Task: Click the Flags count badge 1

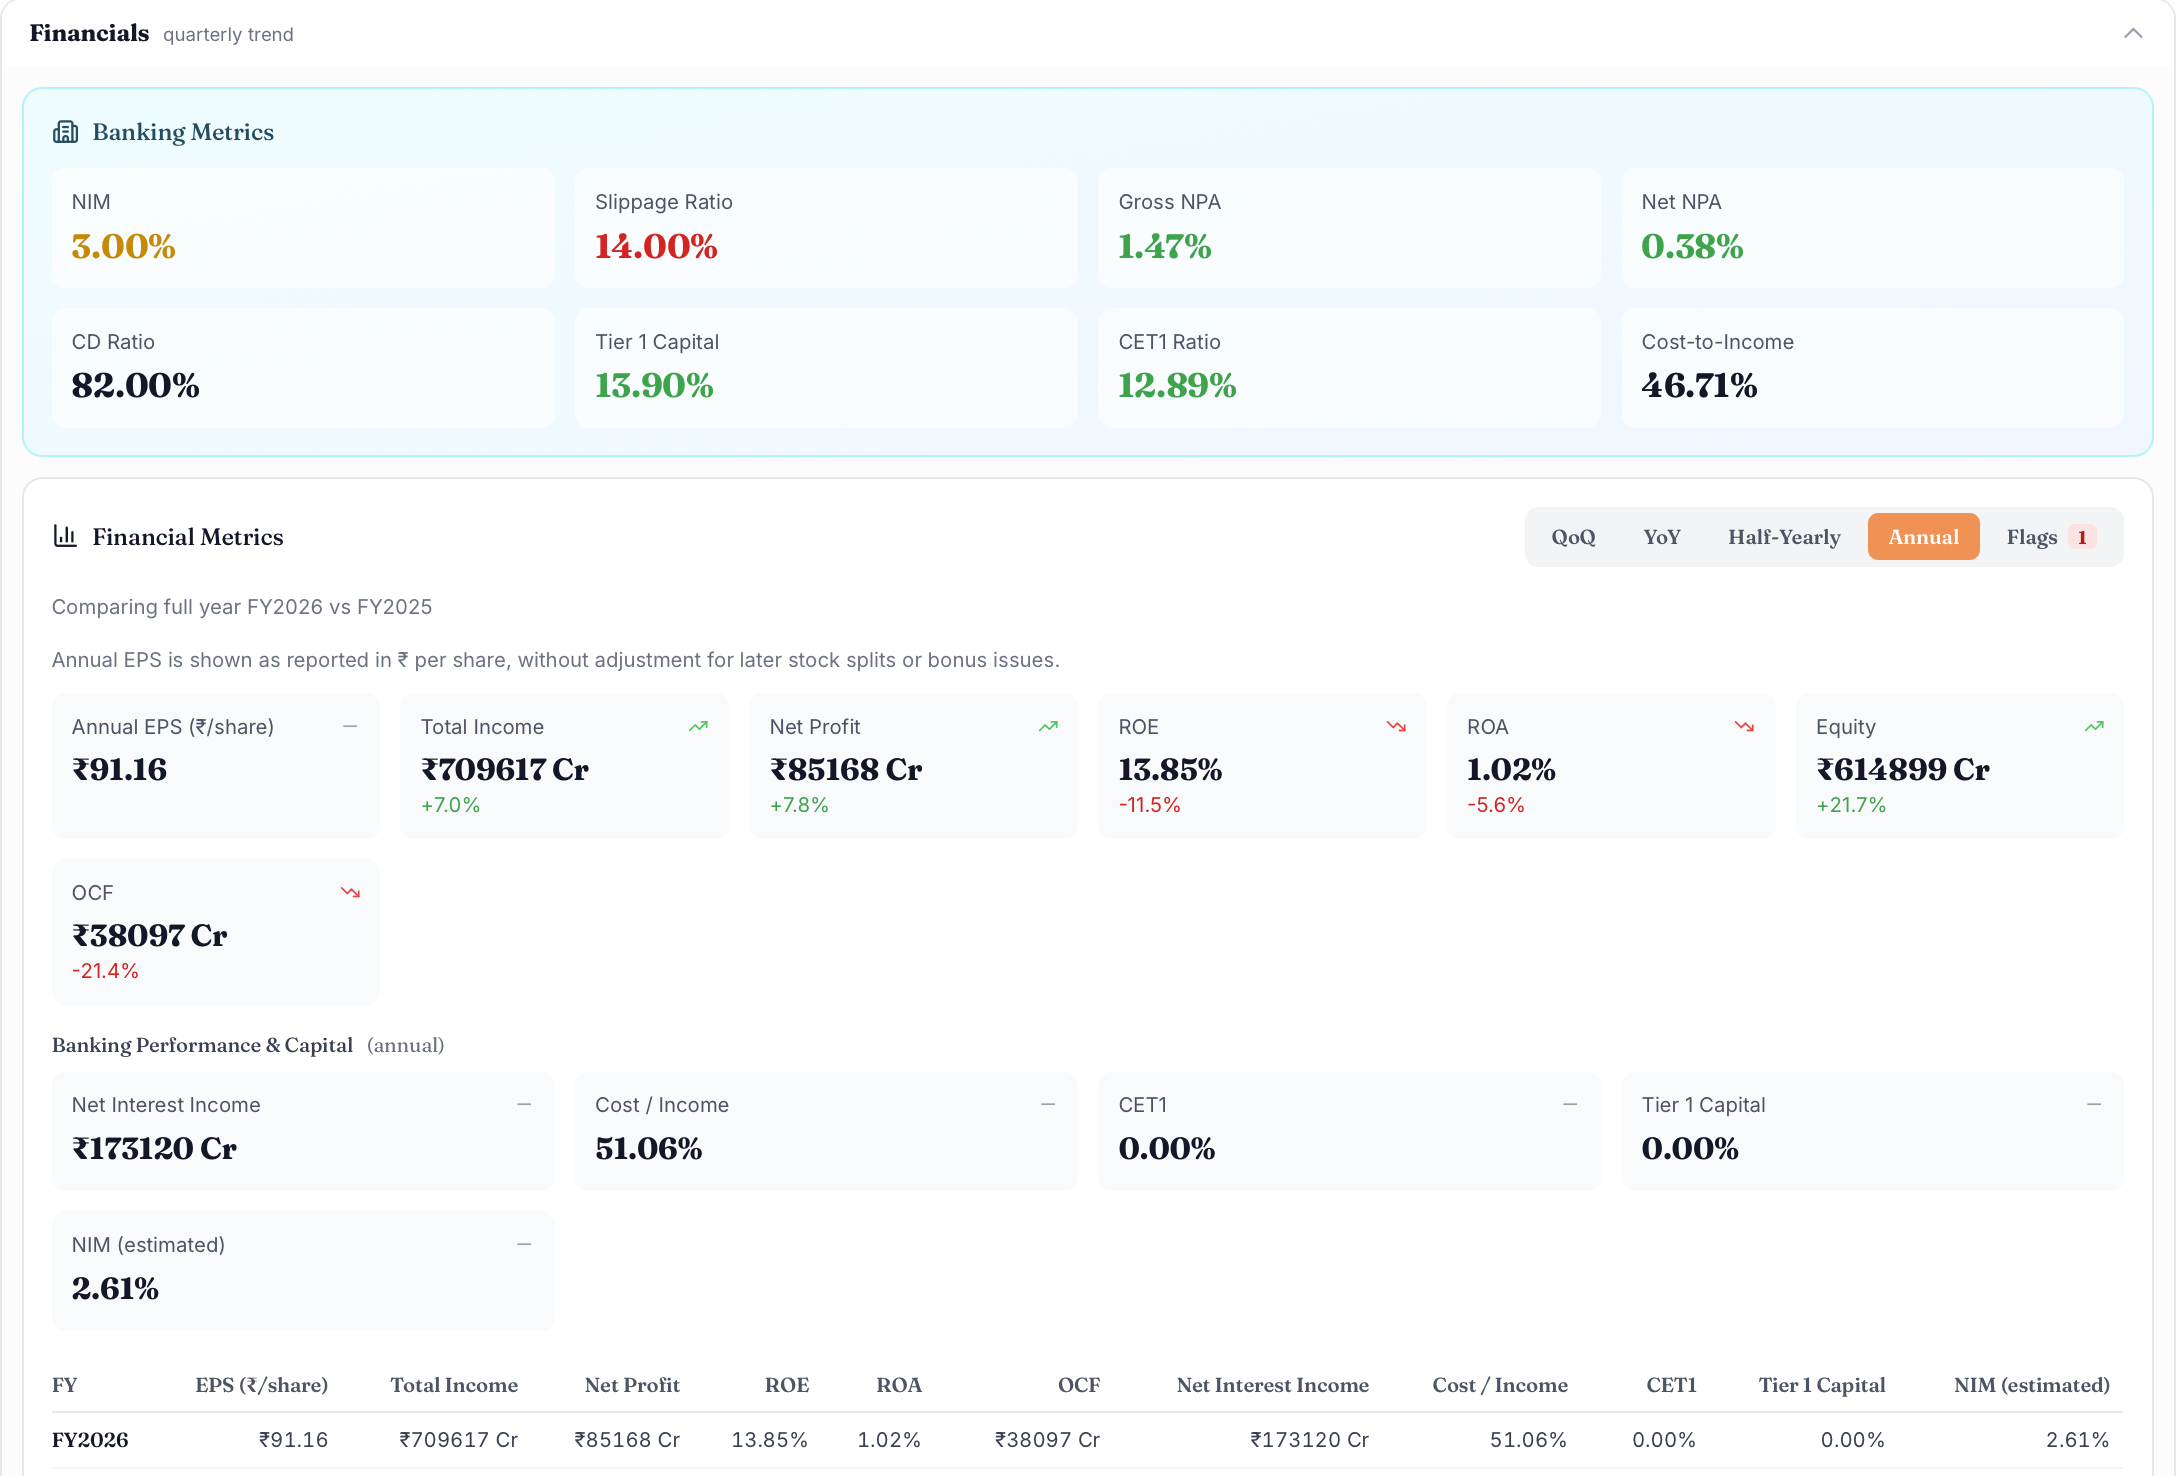Action: coord(2082,537)
